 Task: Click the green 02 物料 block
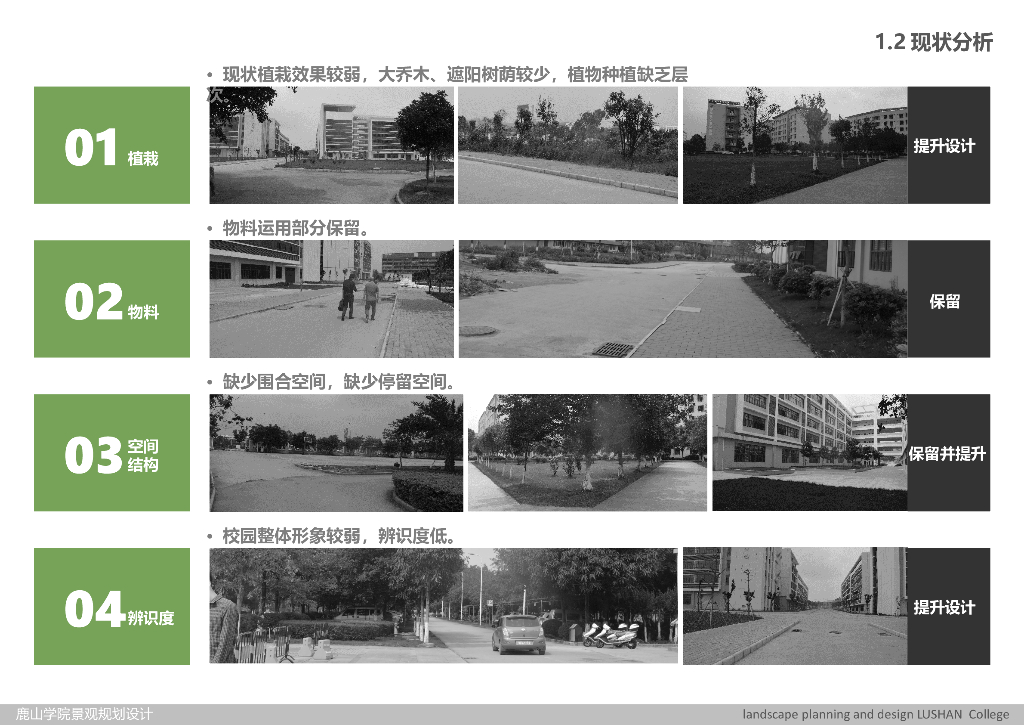(x=112, y=298)
